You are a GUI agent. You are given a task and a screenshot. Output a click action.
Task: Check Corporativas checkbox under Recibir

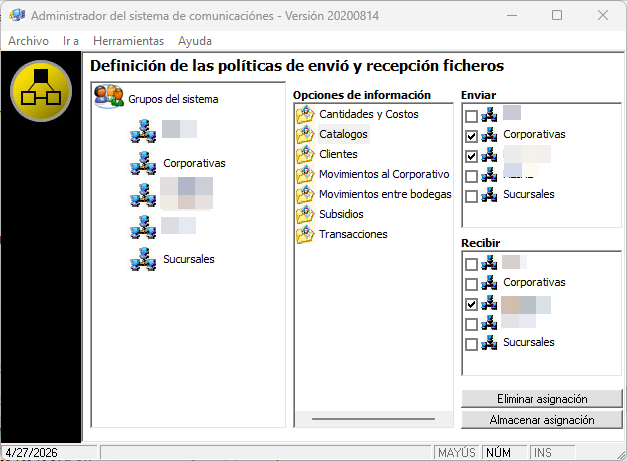pyautogui.click(x=471, y=284)
